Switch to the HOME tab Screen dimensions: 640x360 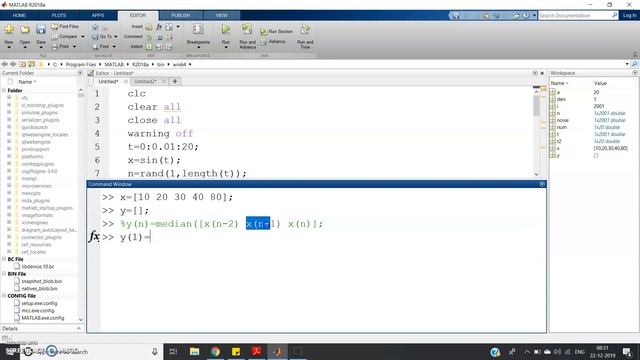tap(19, 16)
